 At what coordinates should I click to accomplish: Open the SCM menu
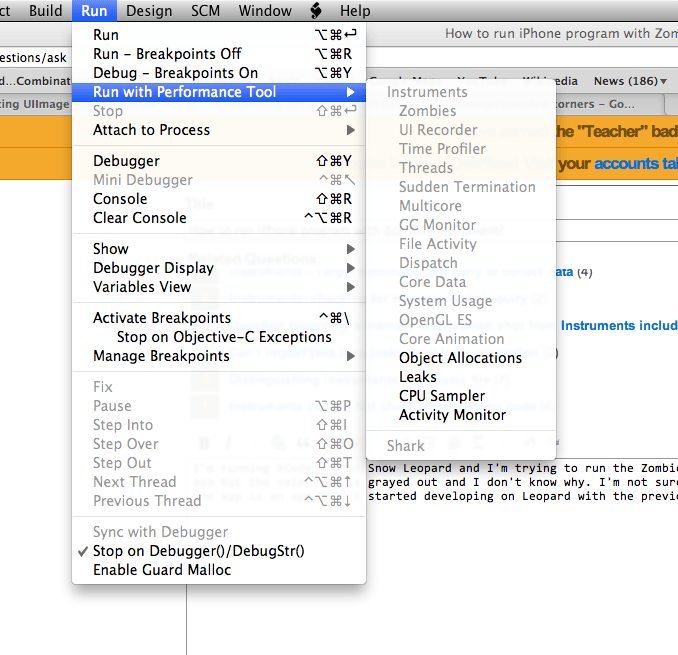point(205,10)
